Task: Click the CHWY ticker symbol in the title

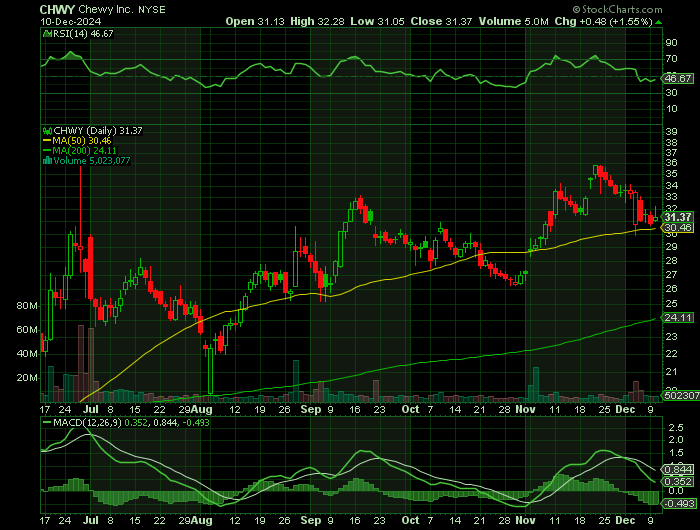Action: pos(57,9)
